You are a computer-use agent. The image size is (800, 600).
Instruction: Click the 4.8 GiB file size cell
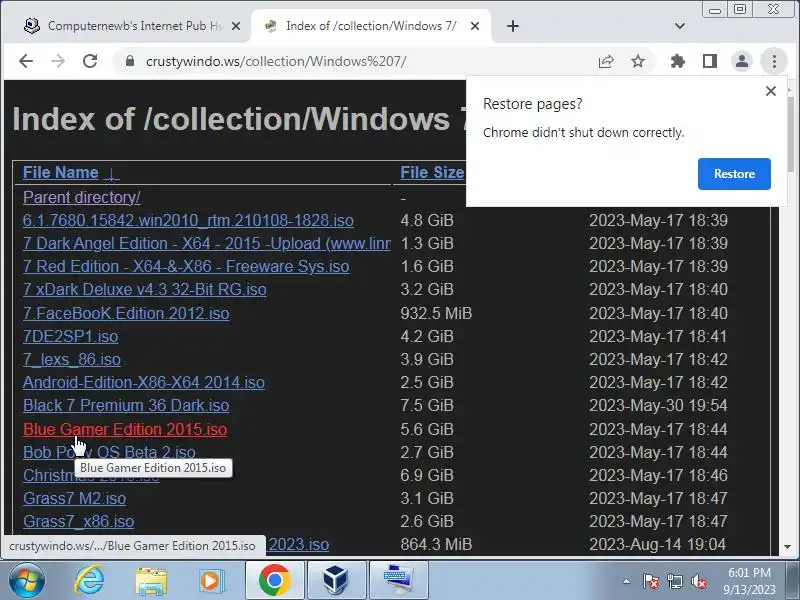[427, 220]
